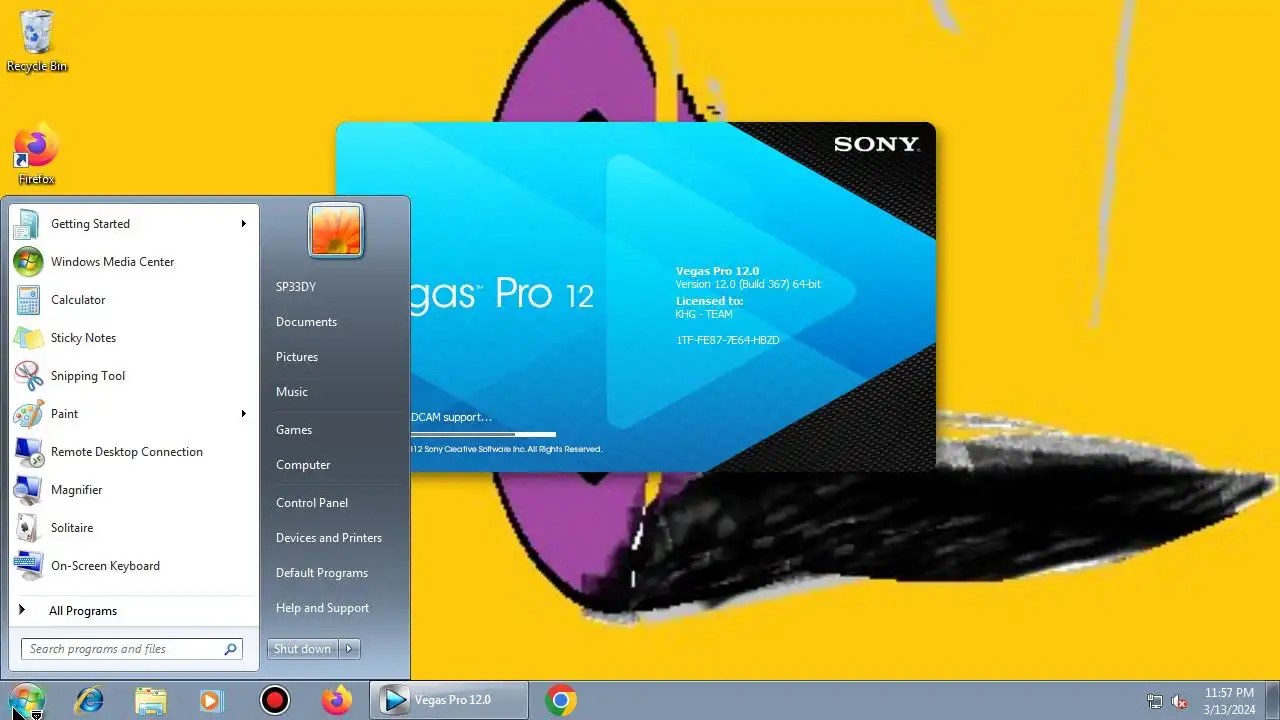Open Firefox from the taskbar
Screen dimensions: 1280x720
(336, 700)
